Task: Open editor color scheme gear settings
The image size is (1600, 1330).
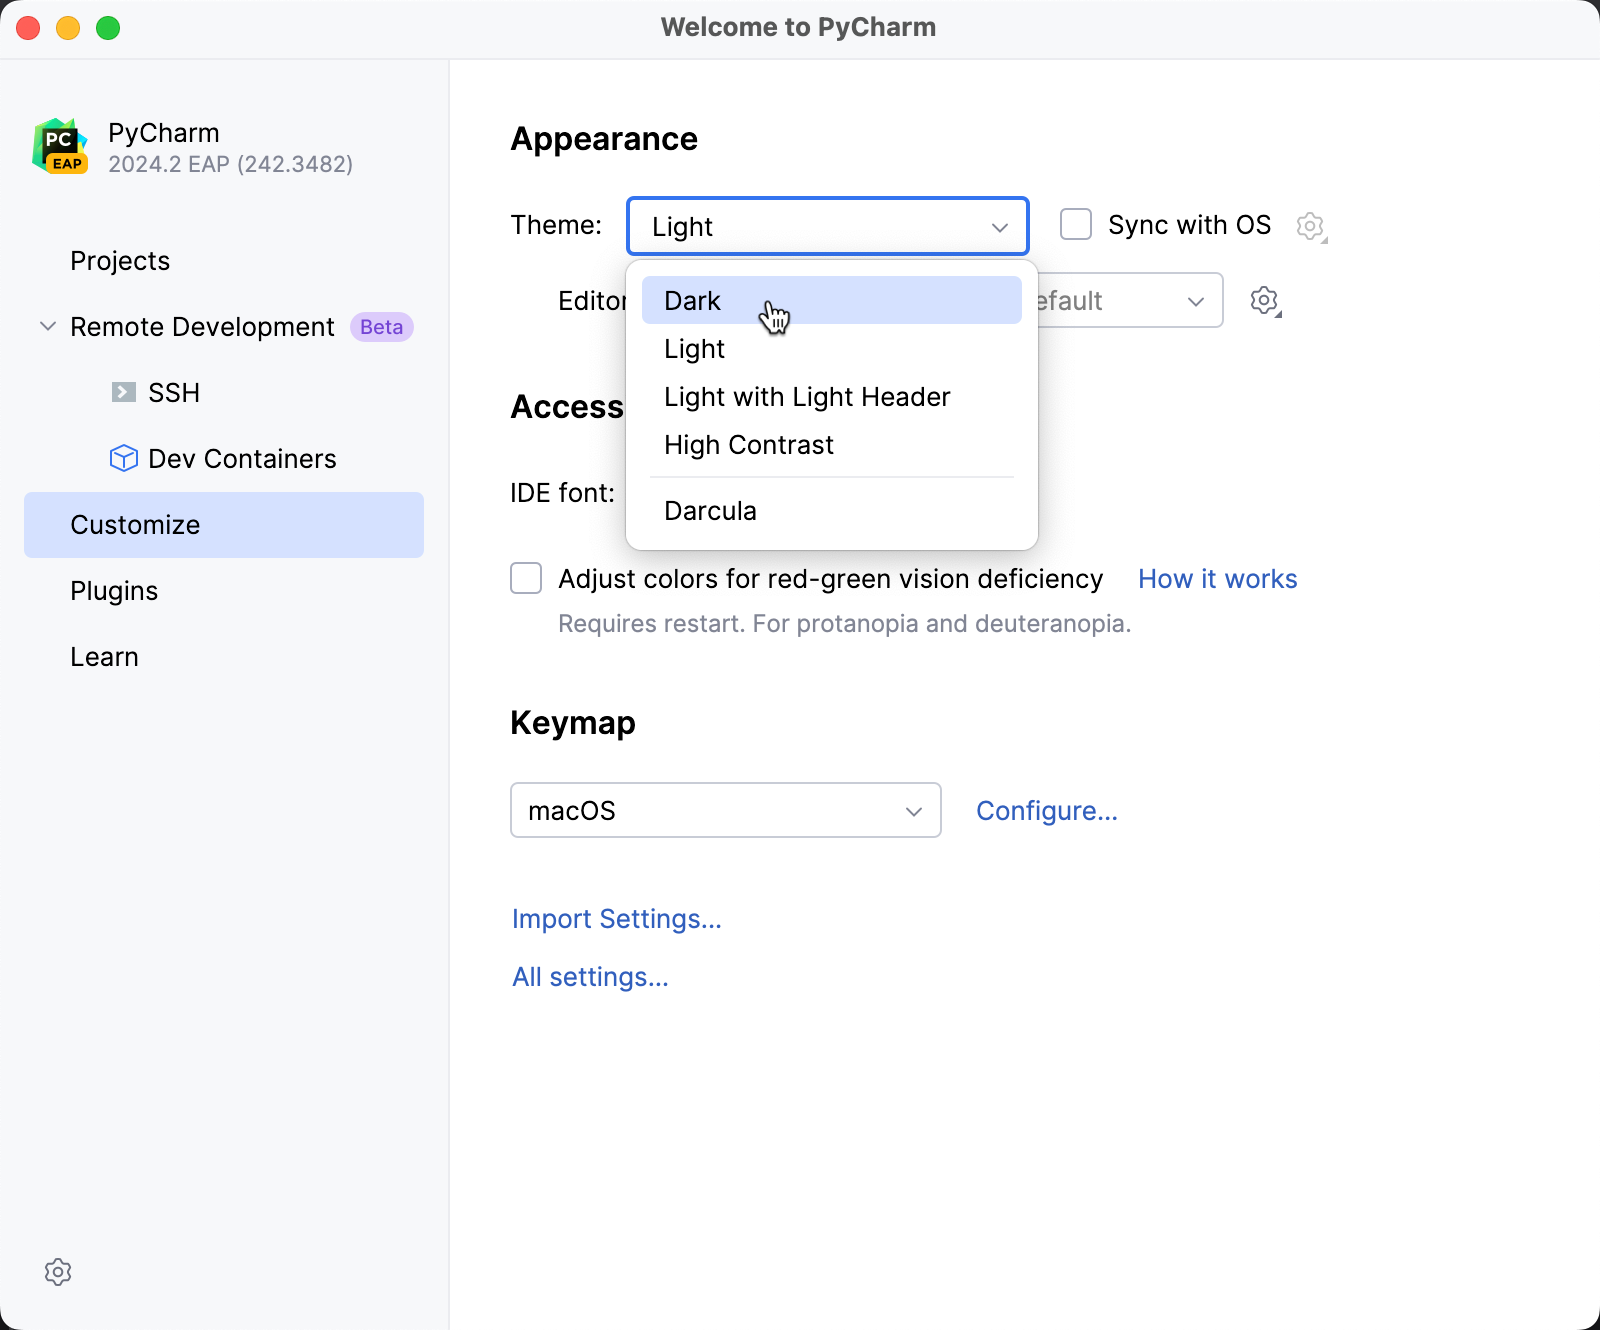Action: point(1264,299)
